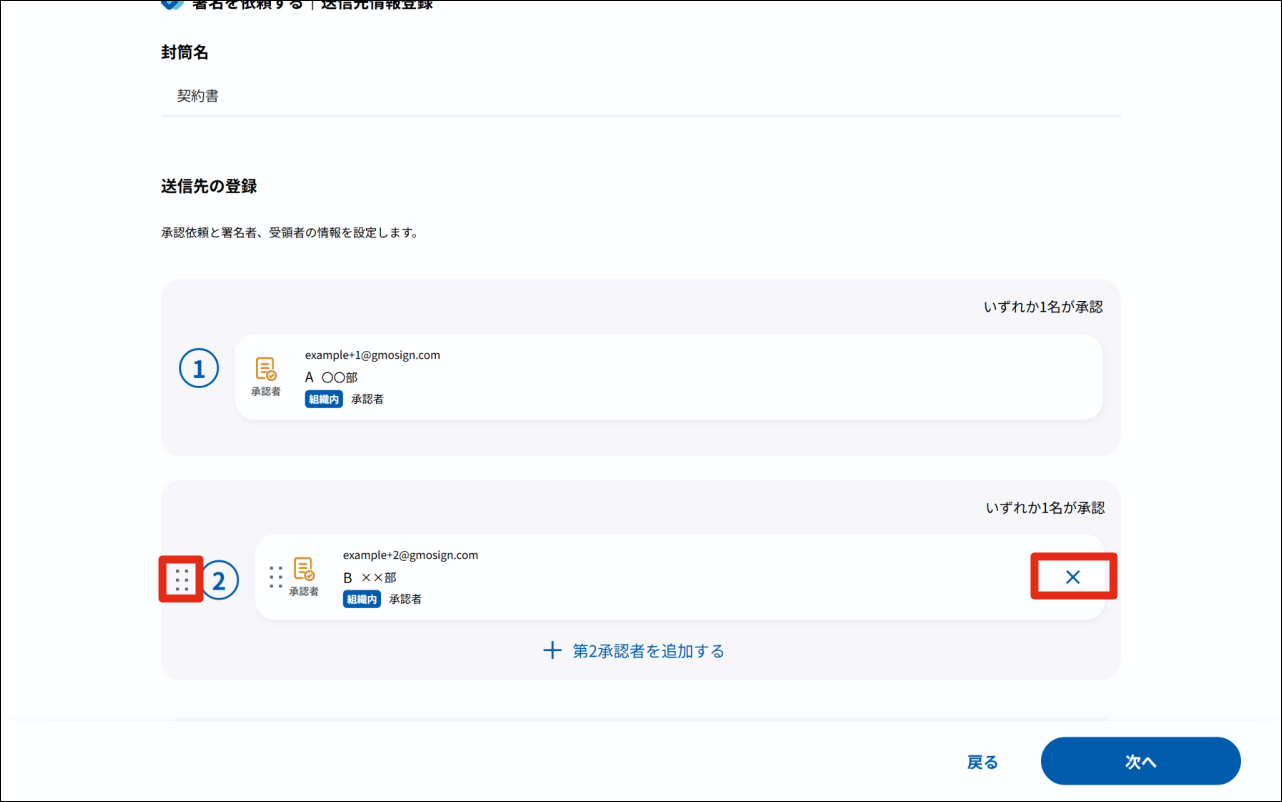Click the 組織内 badge on approver A
The width and height of the screenshot is (1282, 802).
tap(324, 399)
